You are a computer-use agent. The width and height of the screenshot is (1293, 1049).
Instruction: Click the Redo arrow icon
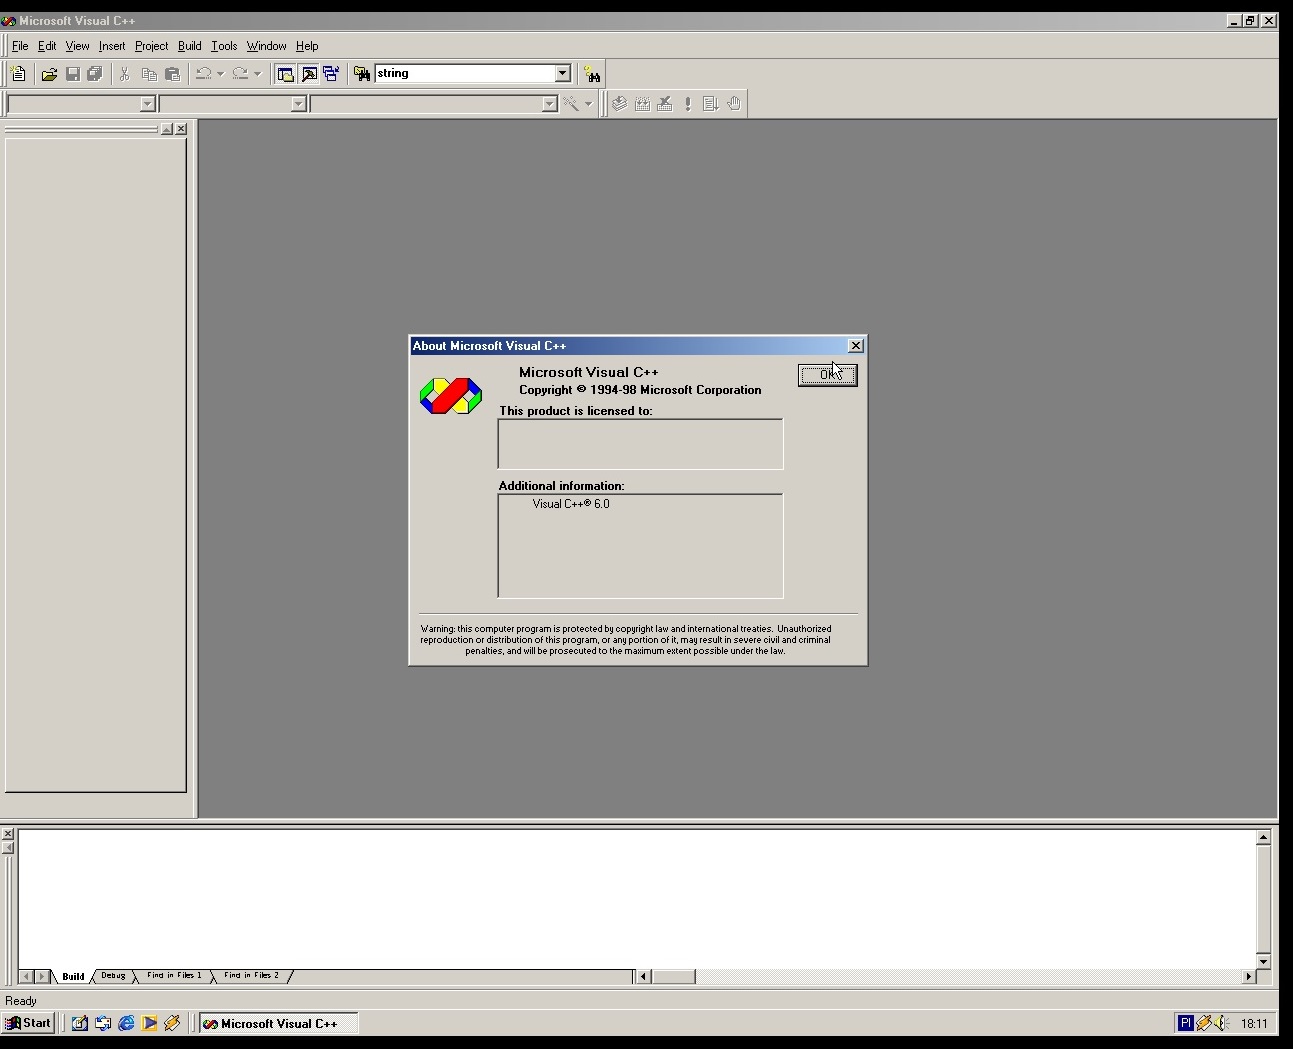(x=240, y=74)
